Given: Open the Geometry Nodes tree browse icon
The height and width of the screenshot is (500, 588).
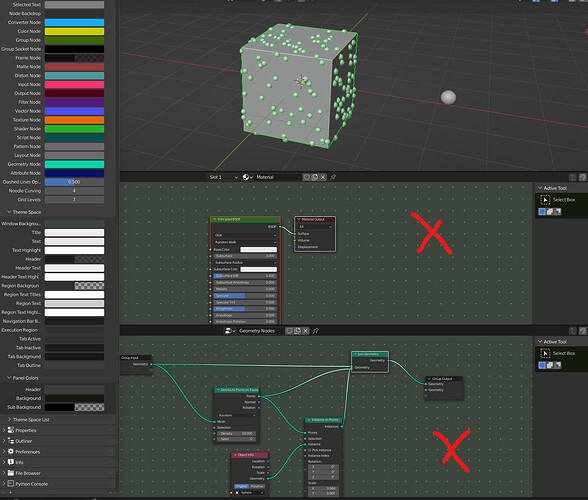Looking at the screenshot, I should [230, 331].
